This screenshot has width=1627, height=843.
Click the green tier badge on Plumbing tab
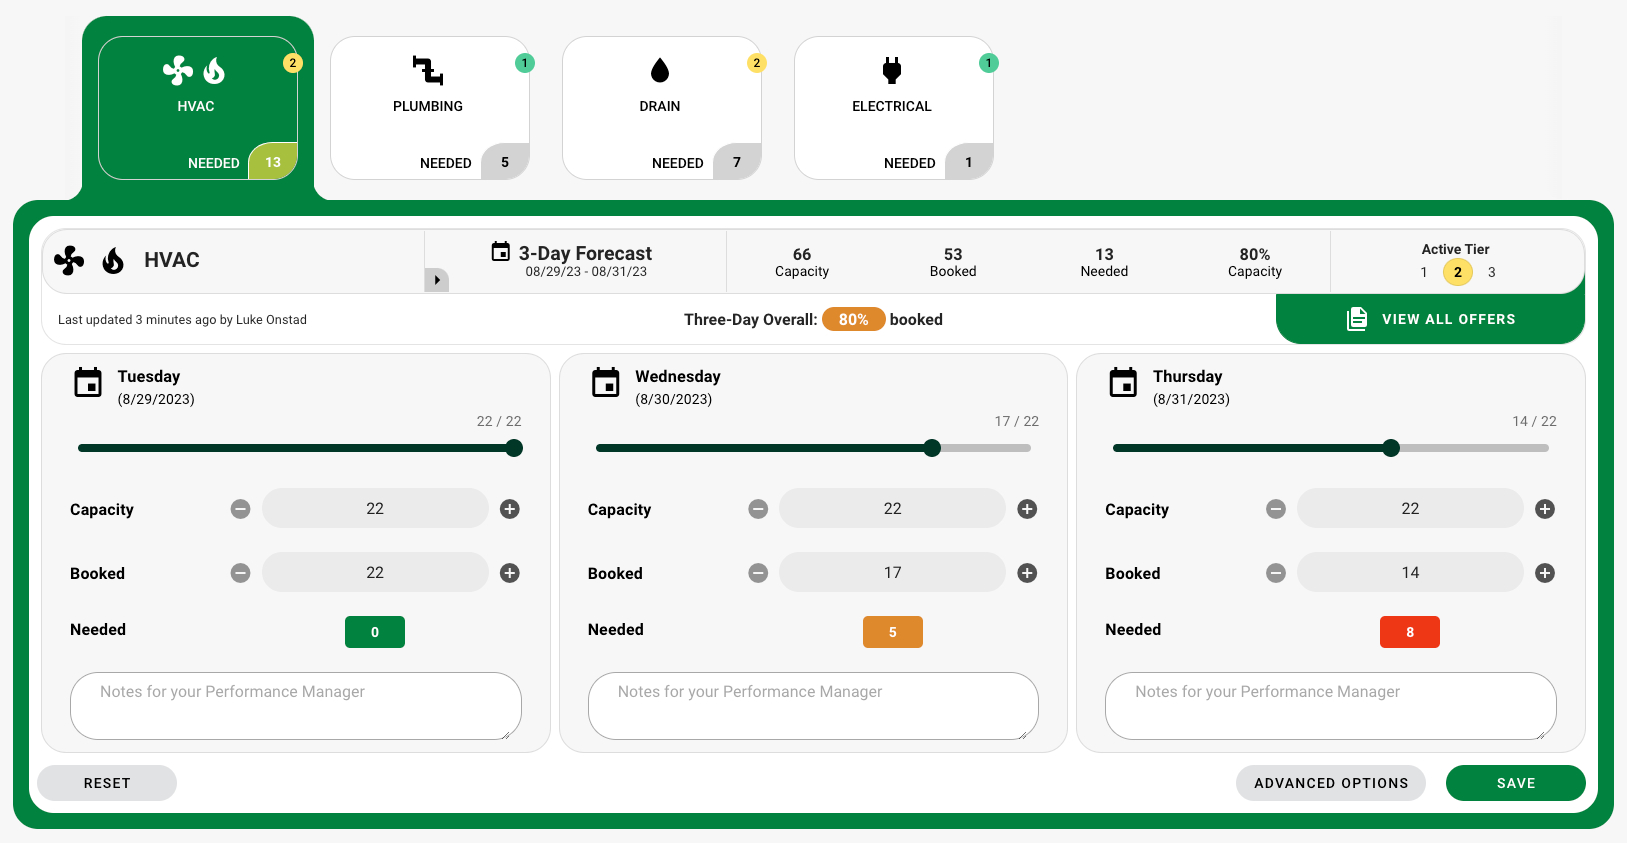(x=525, y=63)
